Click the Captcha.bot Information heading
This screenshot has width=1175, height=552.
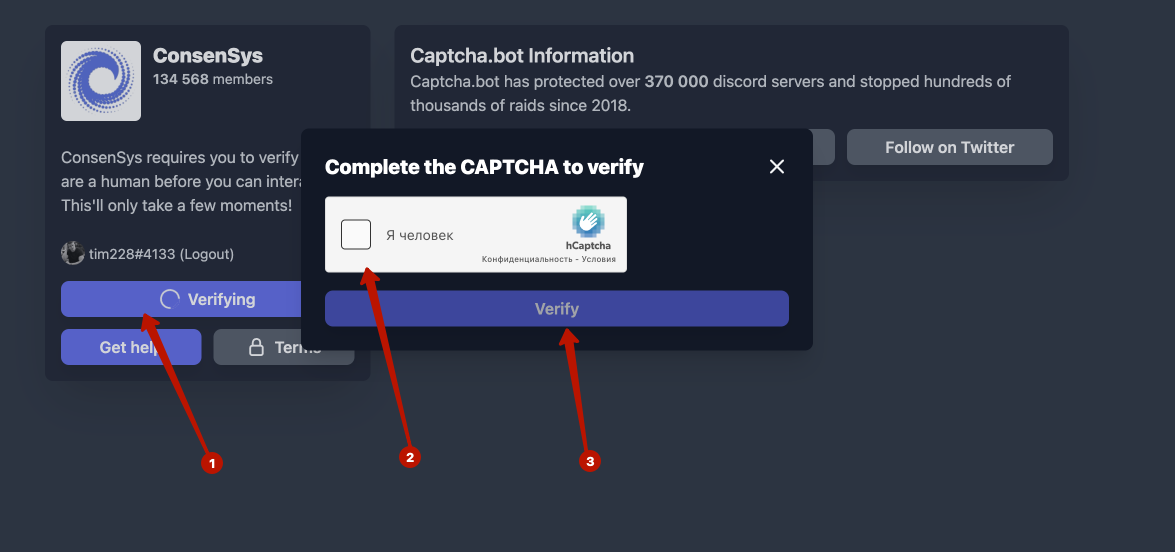click(x=522, y=56)
